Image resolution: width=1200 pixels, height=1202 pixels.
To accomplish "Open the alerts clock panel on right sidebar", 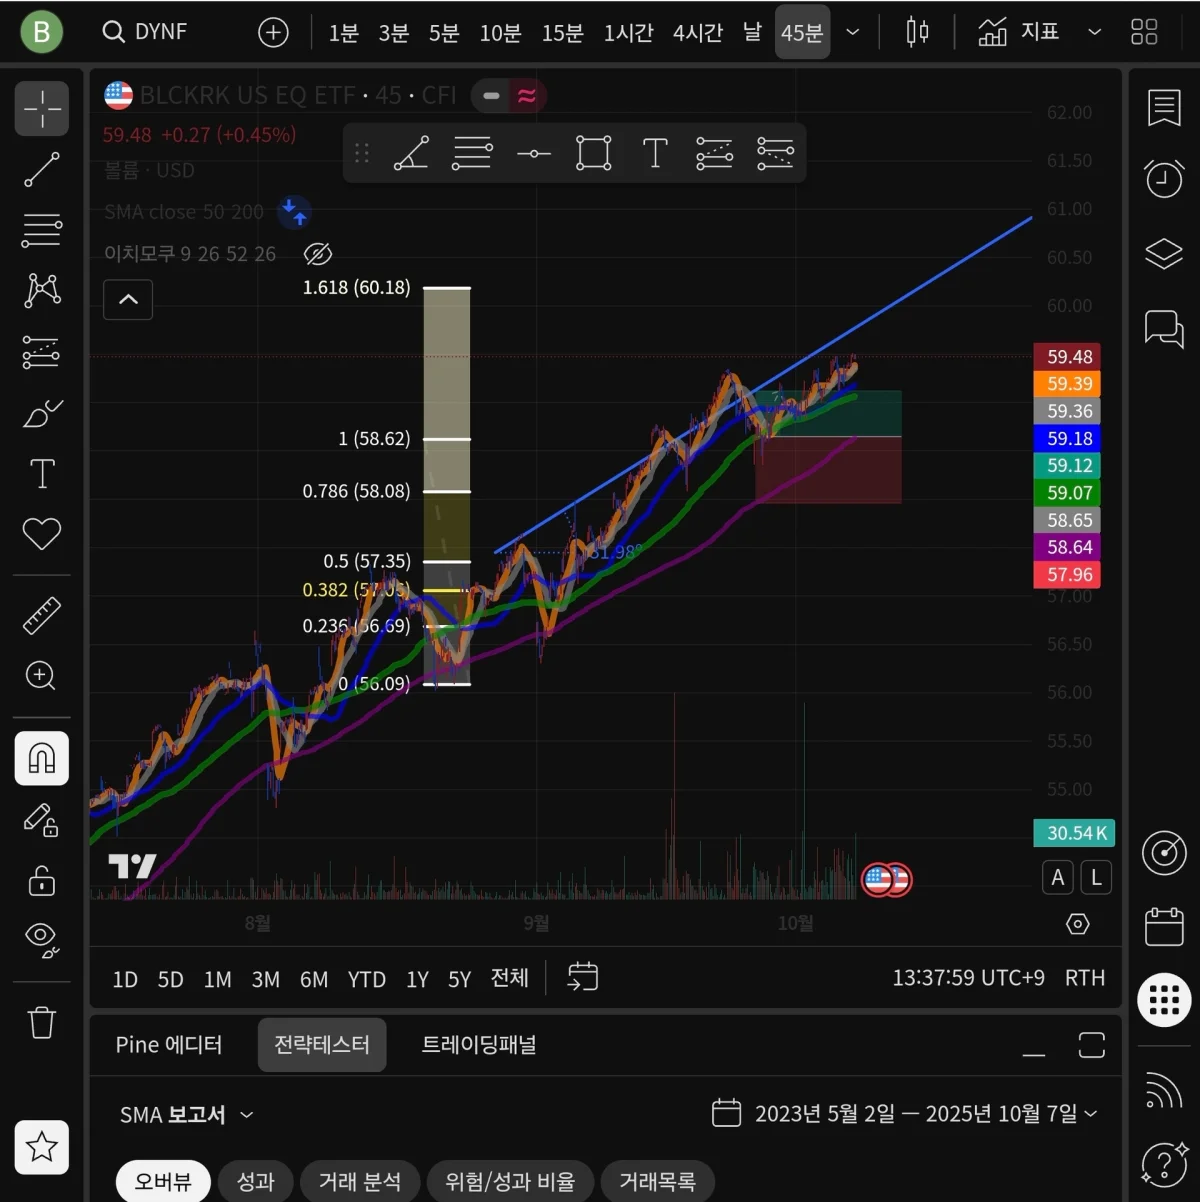I will [x=1163, y=179].
